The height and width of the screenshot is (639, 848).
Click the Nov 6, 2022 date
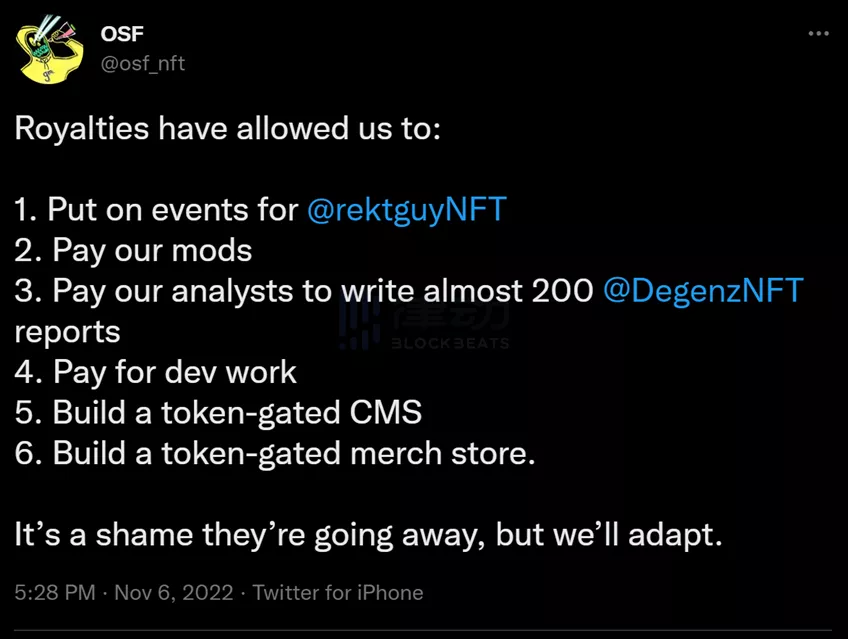(x=175, y=593)
